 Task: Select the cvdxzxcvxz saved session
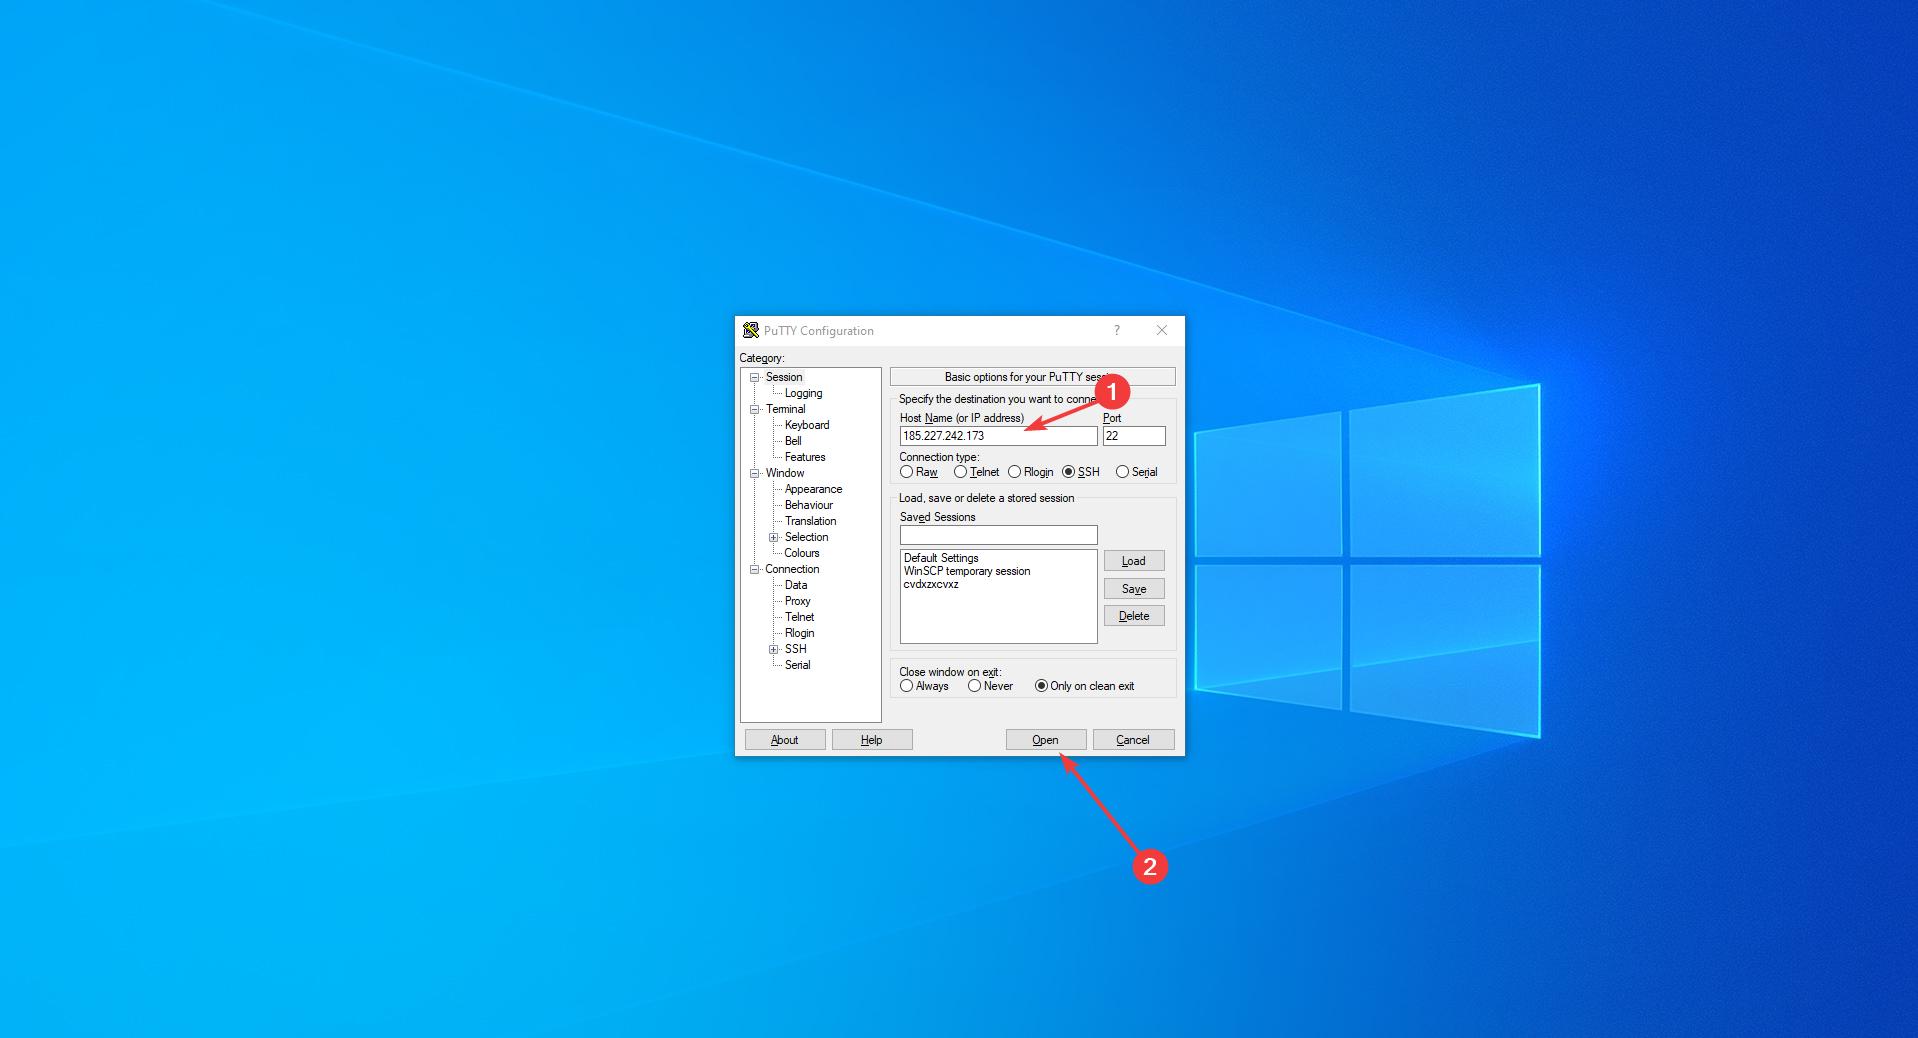[x=931, y=584]
